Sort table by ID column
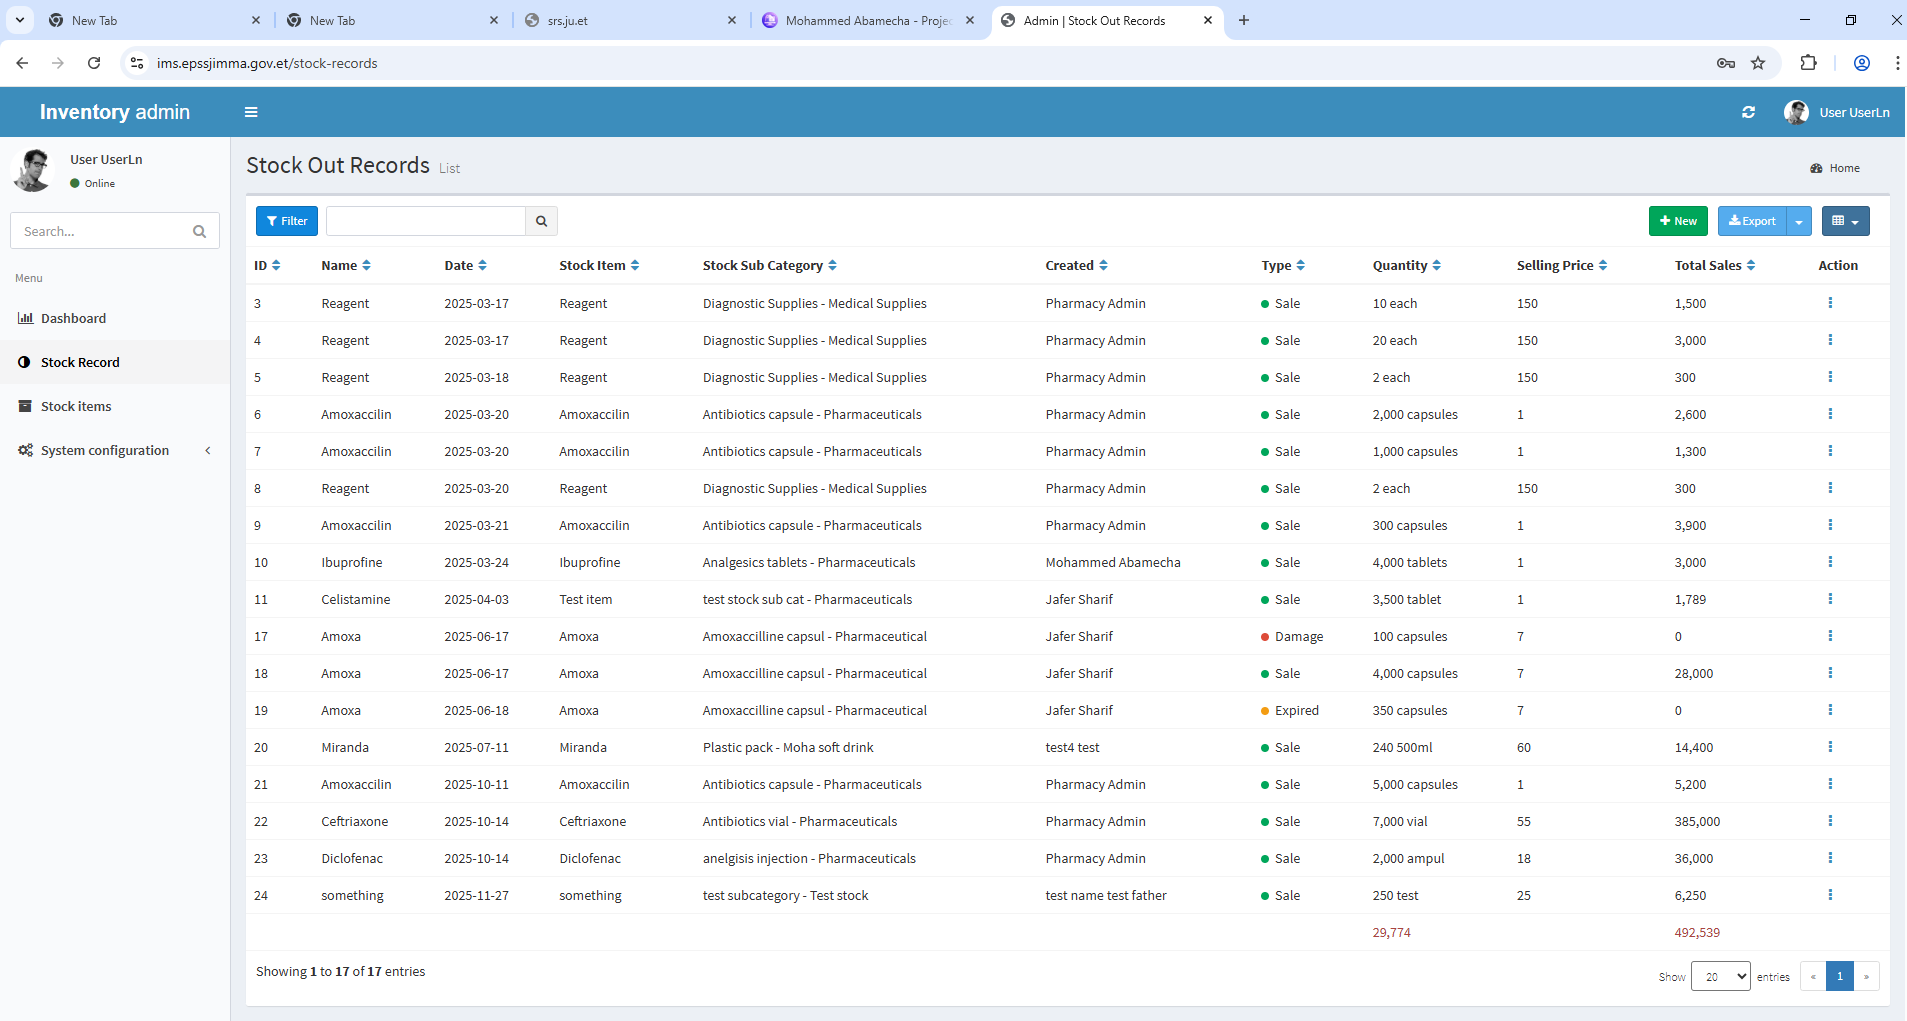 pyautogui.click(x=267, y=265)
